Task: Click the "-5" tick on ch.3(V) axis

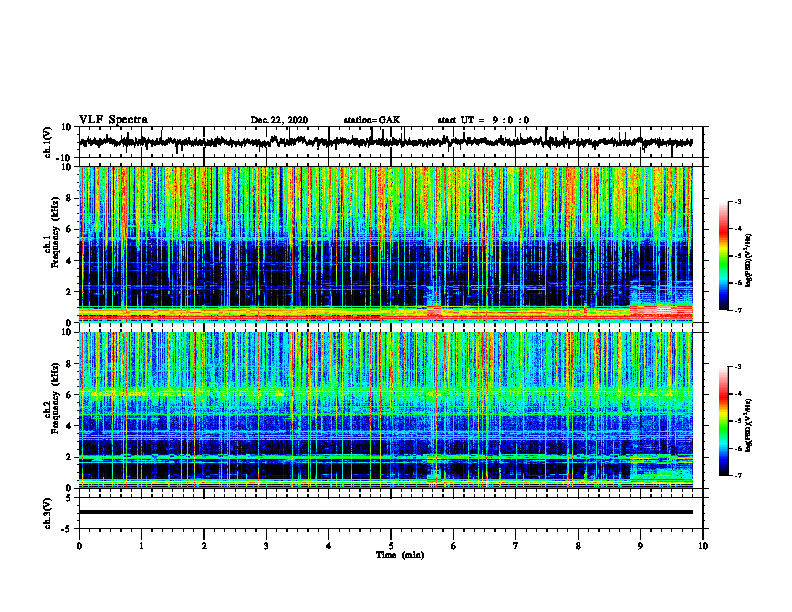Action: click(67, 529)
